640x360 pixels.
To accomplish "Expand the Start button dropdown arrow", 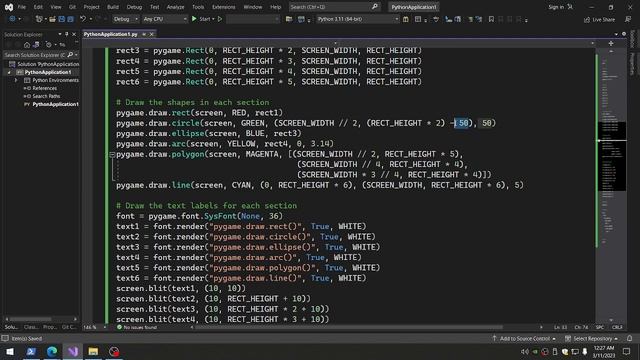I will pyautogui.click(x=213, y=19).
